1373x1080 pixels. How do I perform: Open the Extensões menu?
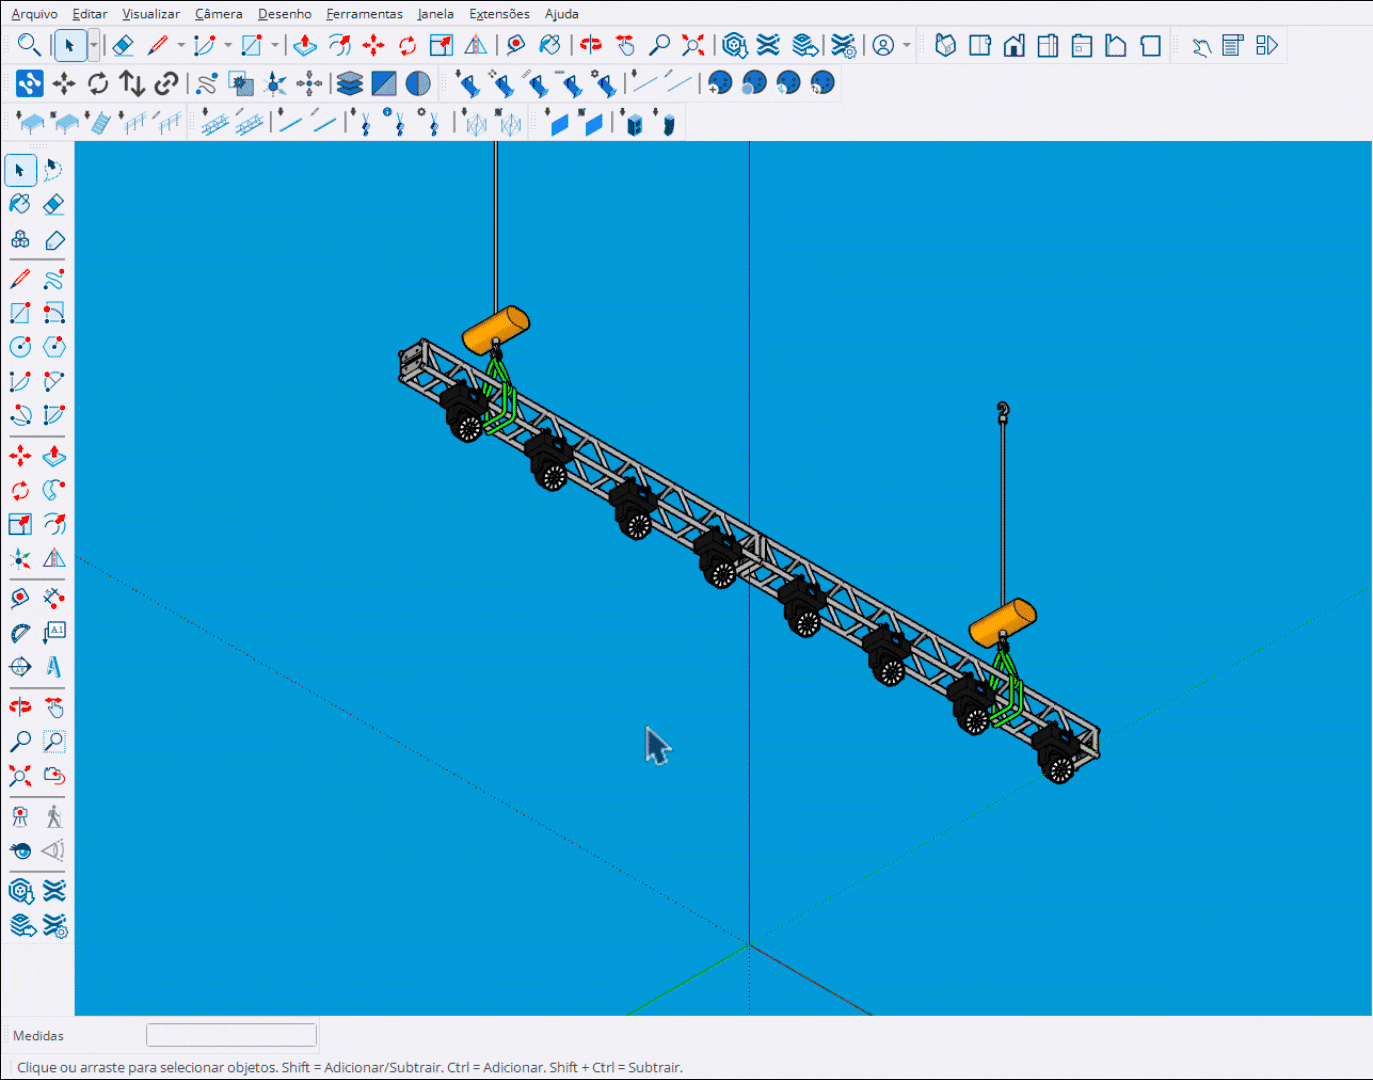click(499, 14)
